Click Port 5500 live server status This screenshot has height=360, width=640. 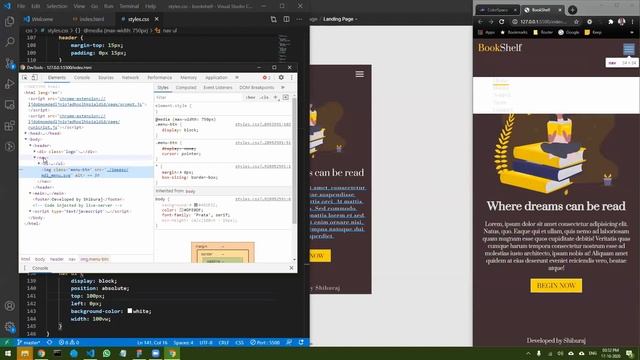[265, 342]
